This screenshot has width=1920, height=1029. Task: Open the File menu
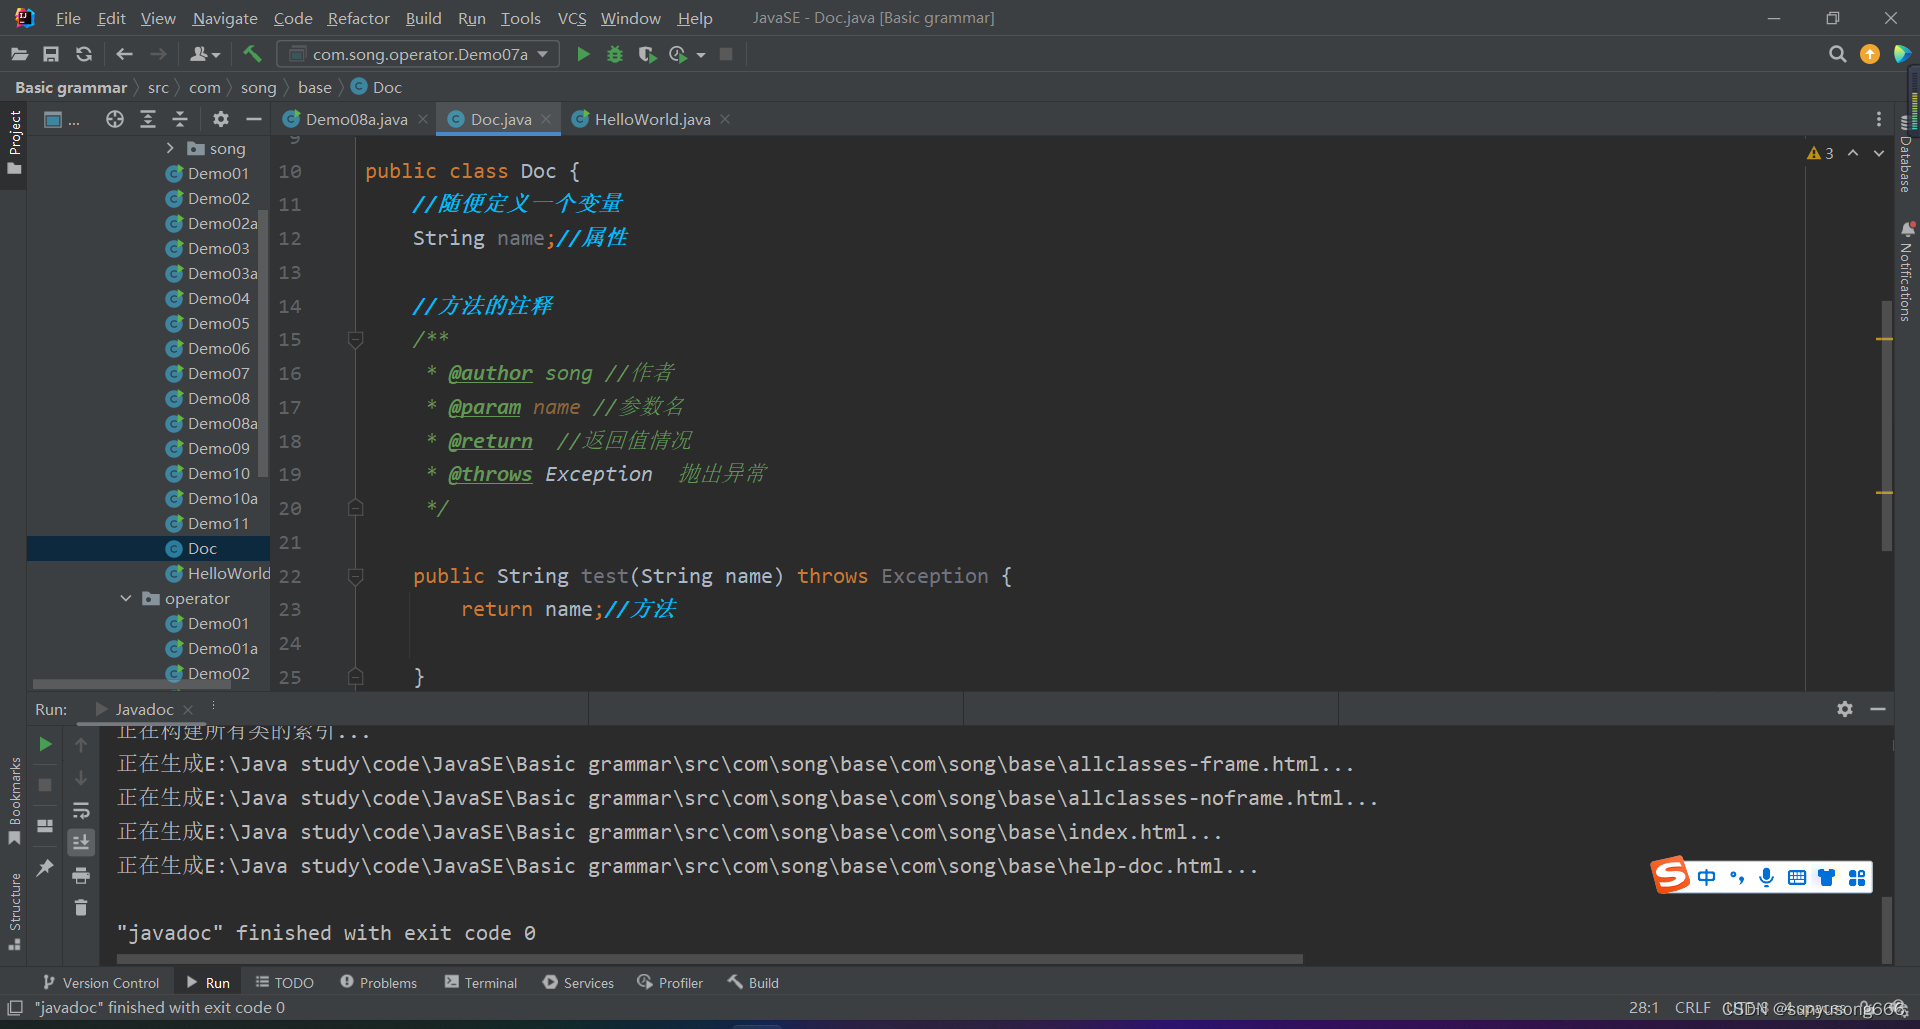pyautogui.click(x=68, y=18)
